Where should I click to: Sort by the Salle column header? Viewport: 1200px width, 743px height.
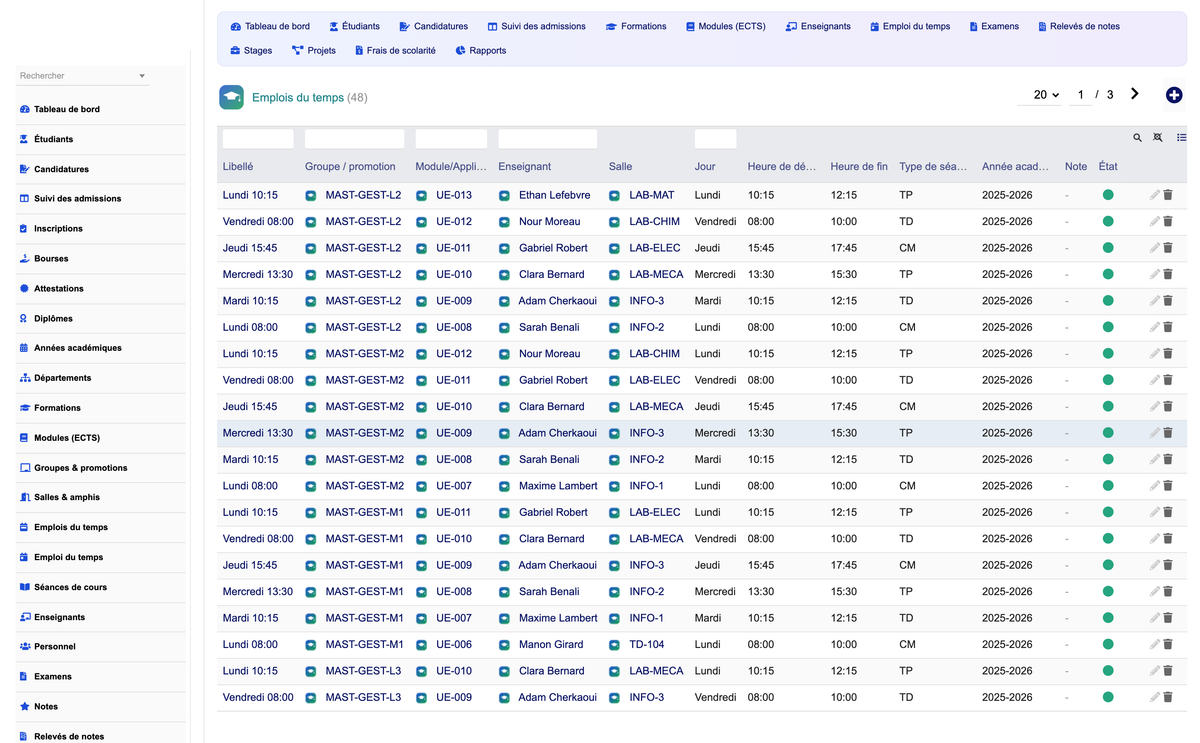[x=620, y=167]
